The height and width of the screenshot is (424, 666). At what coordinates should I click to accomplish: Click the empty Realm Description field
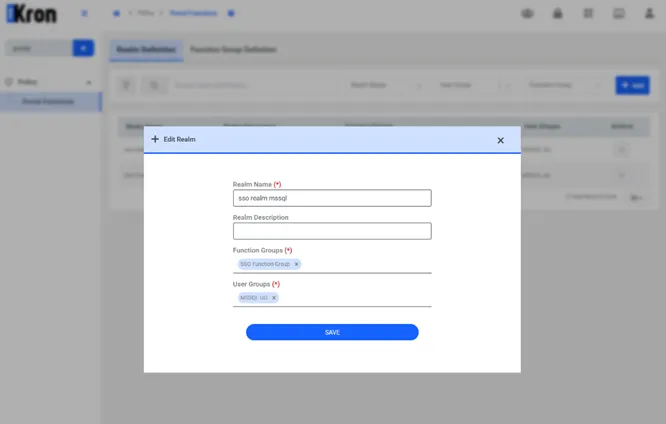click(x=332, y=231)
